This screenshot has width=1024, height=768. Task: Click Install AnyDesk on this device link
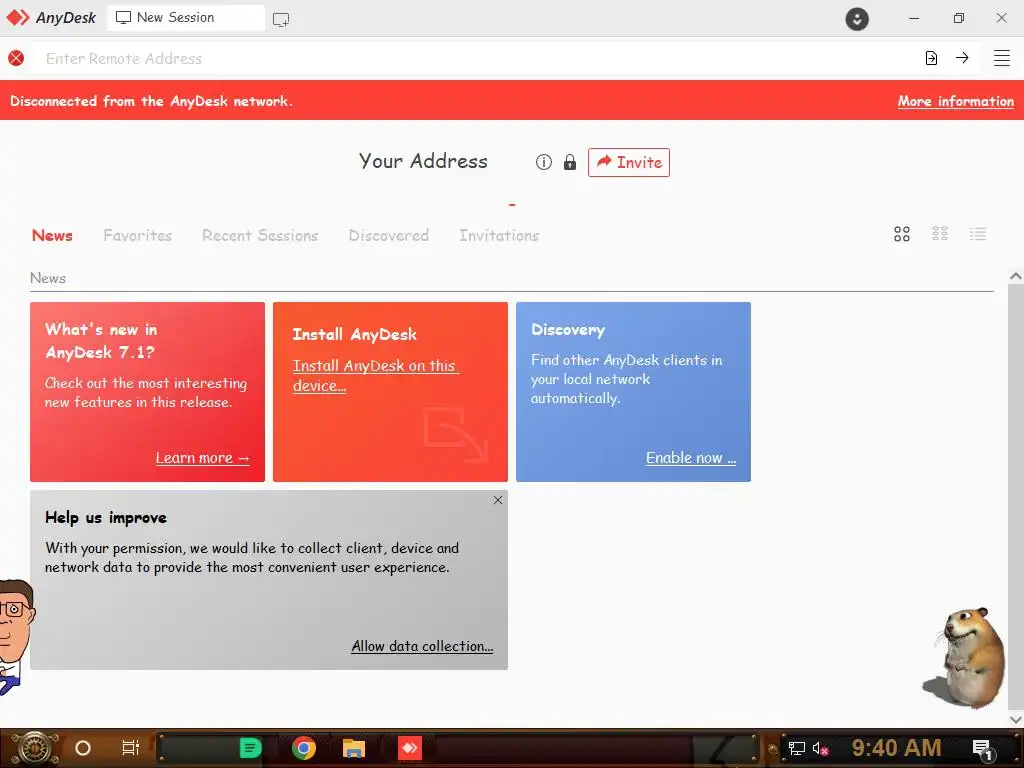pos(376,376)
